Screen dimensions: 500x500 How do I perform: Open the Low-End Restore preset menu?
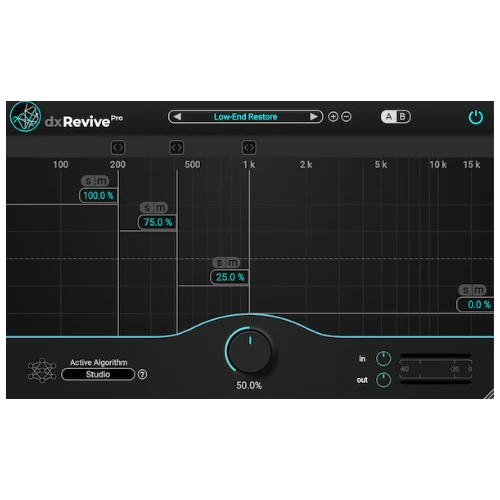246,117
